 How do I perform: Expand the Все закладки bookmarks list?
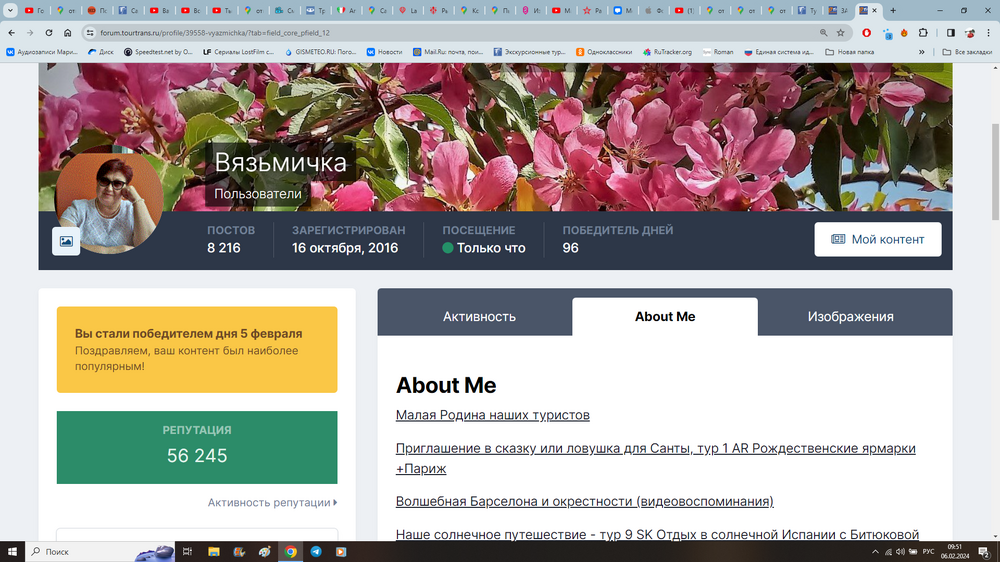click(x=968, y=51)
